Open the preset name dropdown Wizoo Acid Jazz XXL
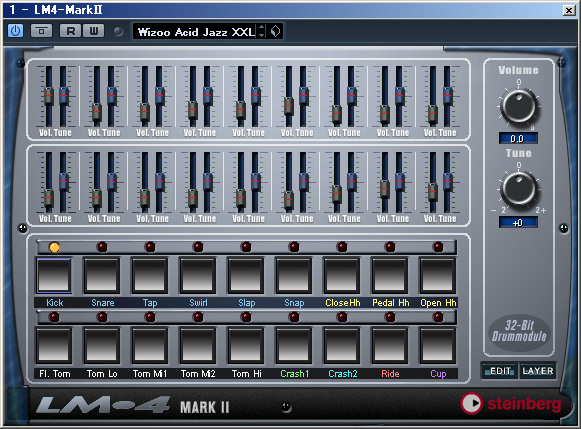 tap(196, 32)
